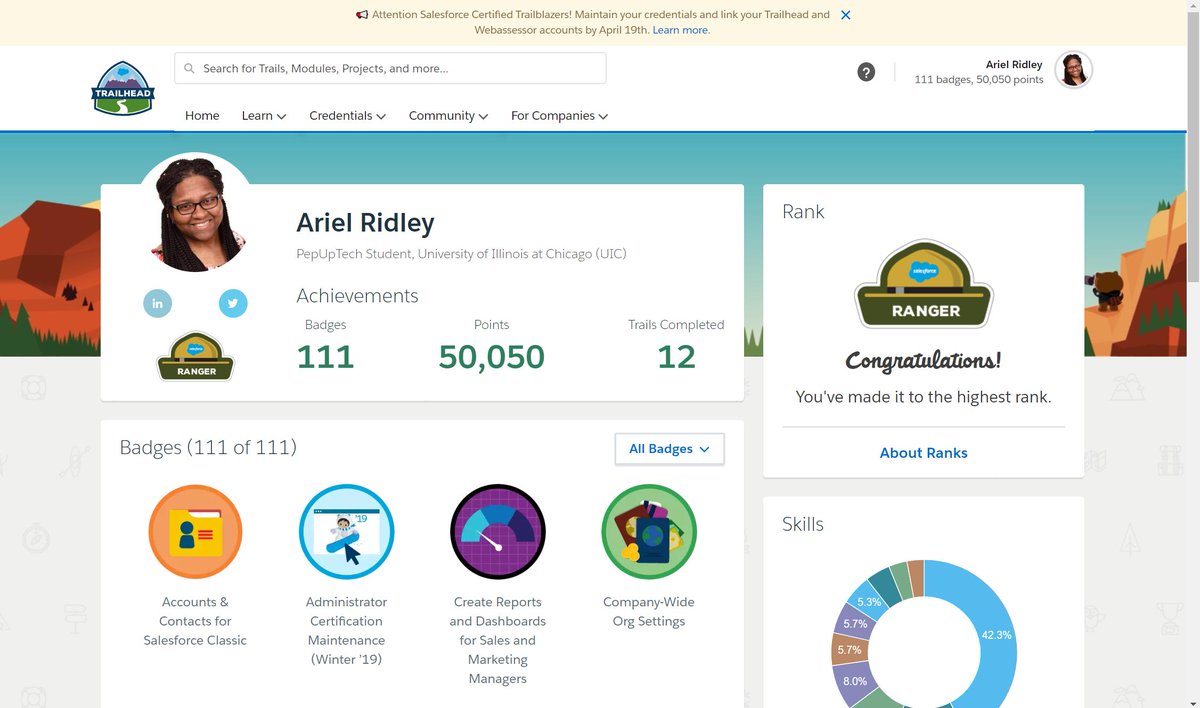Click the Trails Completed count 12
1200x708 pixels.
(x=676, y=357)
